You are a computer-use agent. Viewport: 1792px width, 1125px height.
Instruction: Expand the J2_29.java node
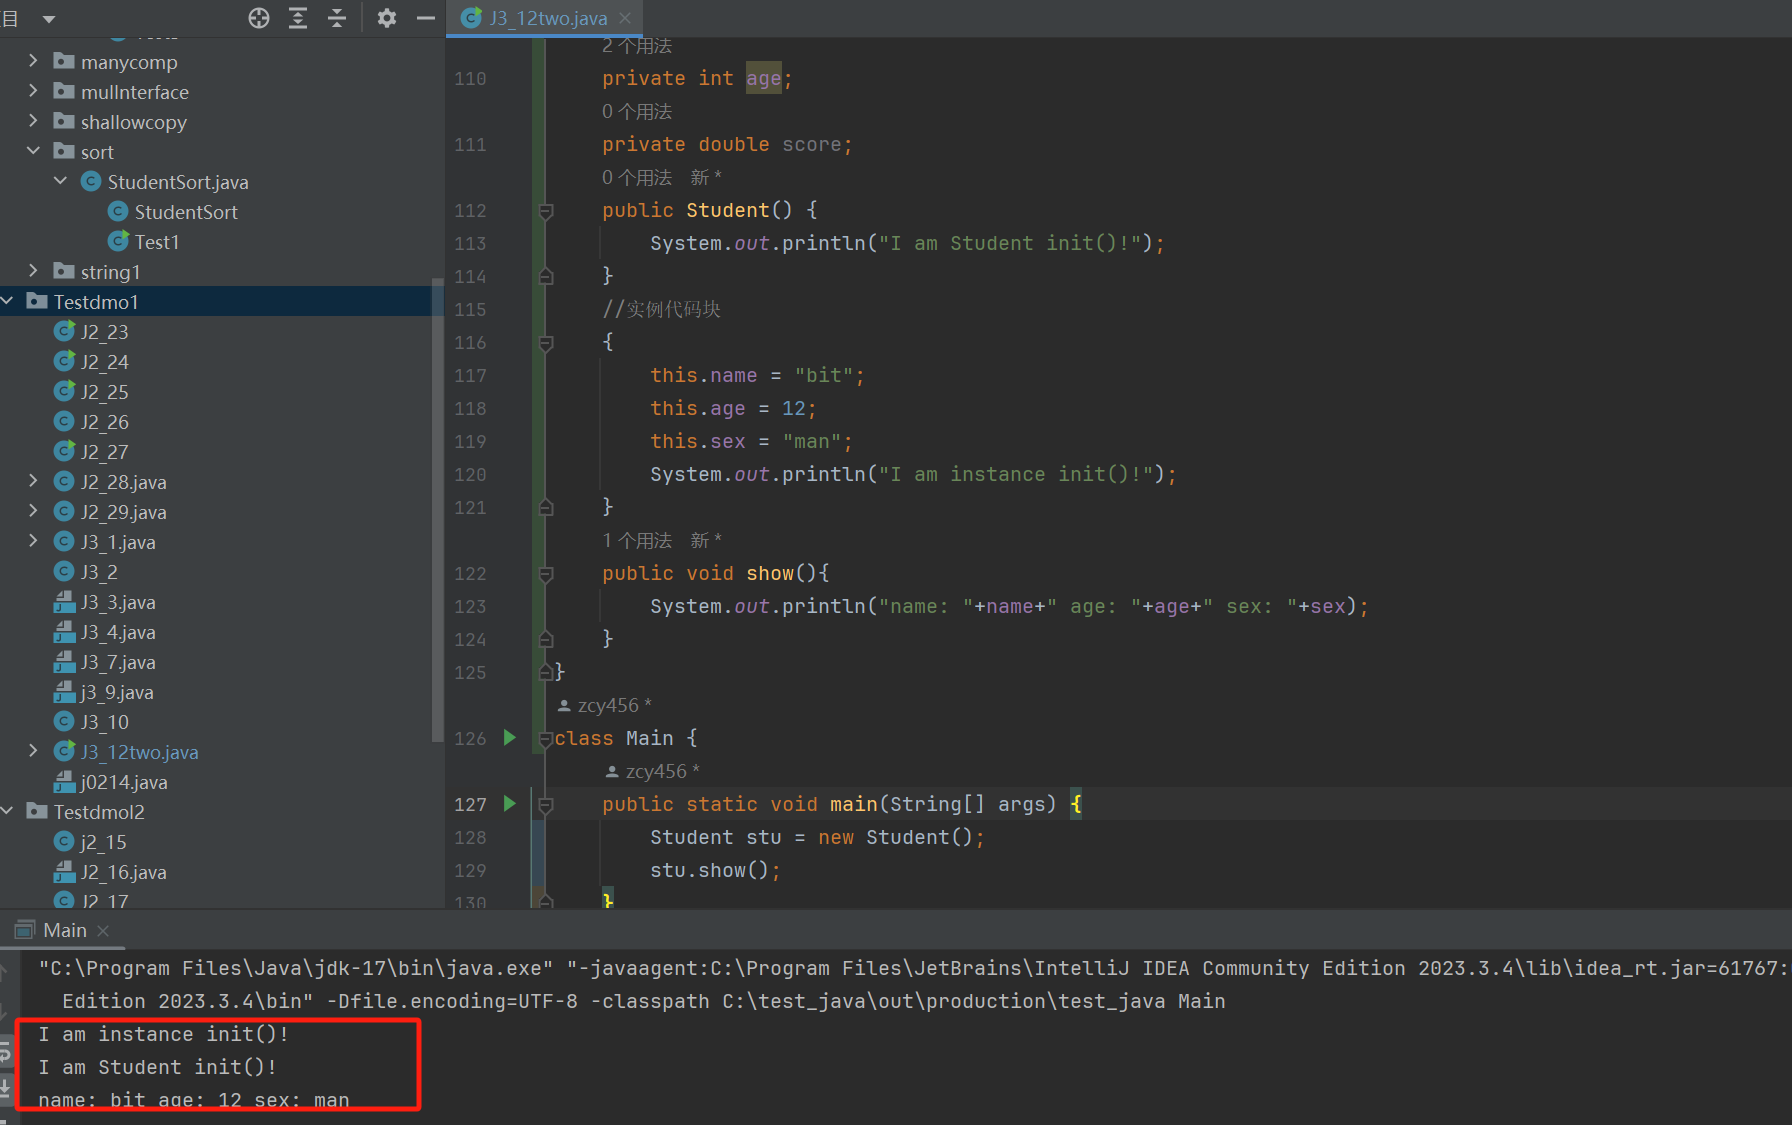coord(33,511)
